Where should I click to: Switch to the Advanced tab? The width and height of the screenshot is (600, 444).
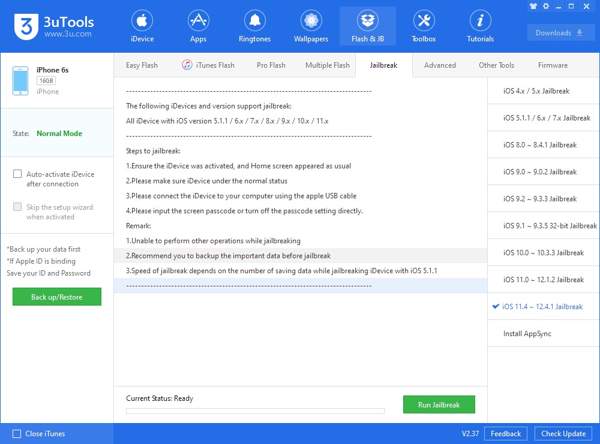point(440,65)
